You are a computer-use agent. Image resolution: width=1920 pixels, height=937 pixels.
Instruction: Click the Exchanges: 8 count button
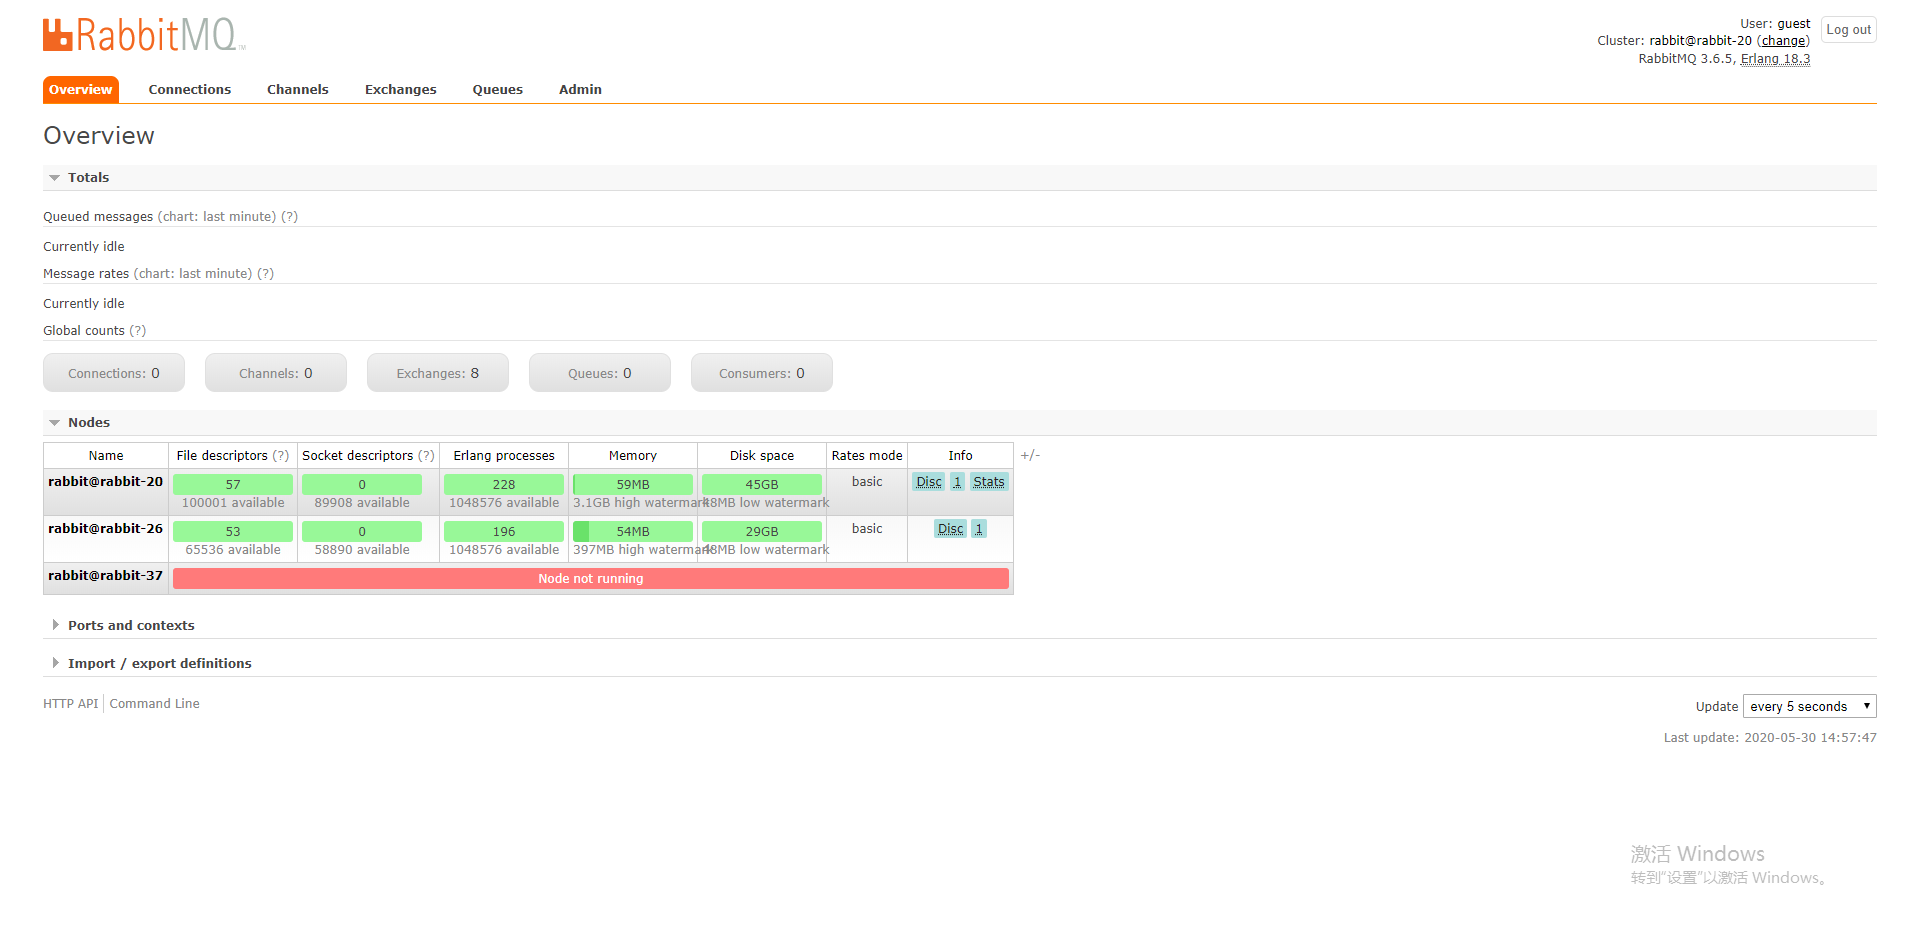pyautogui.click(x=438, y=373)
